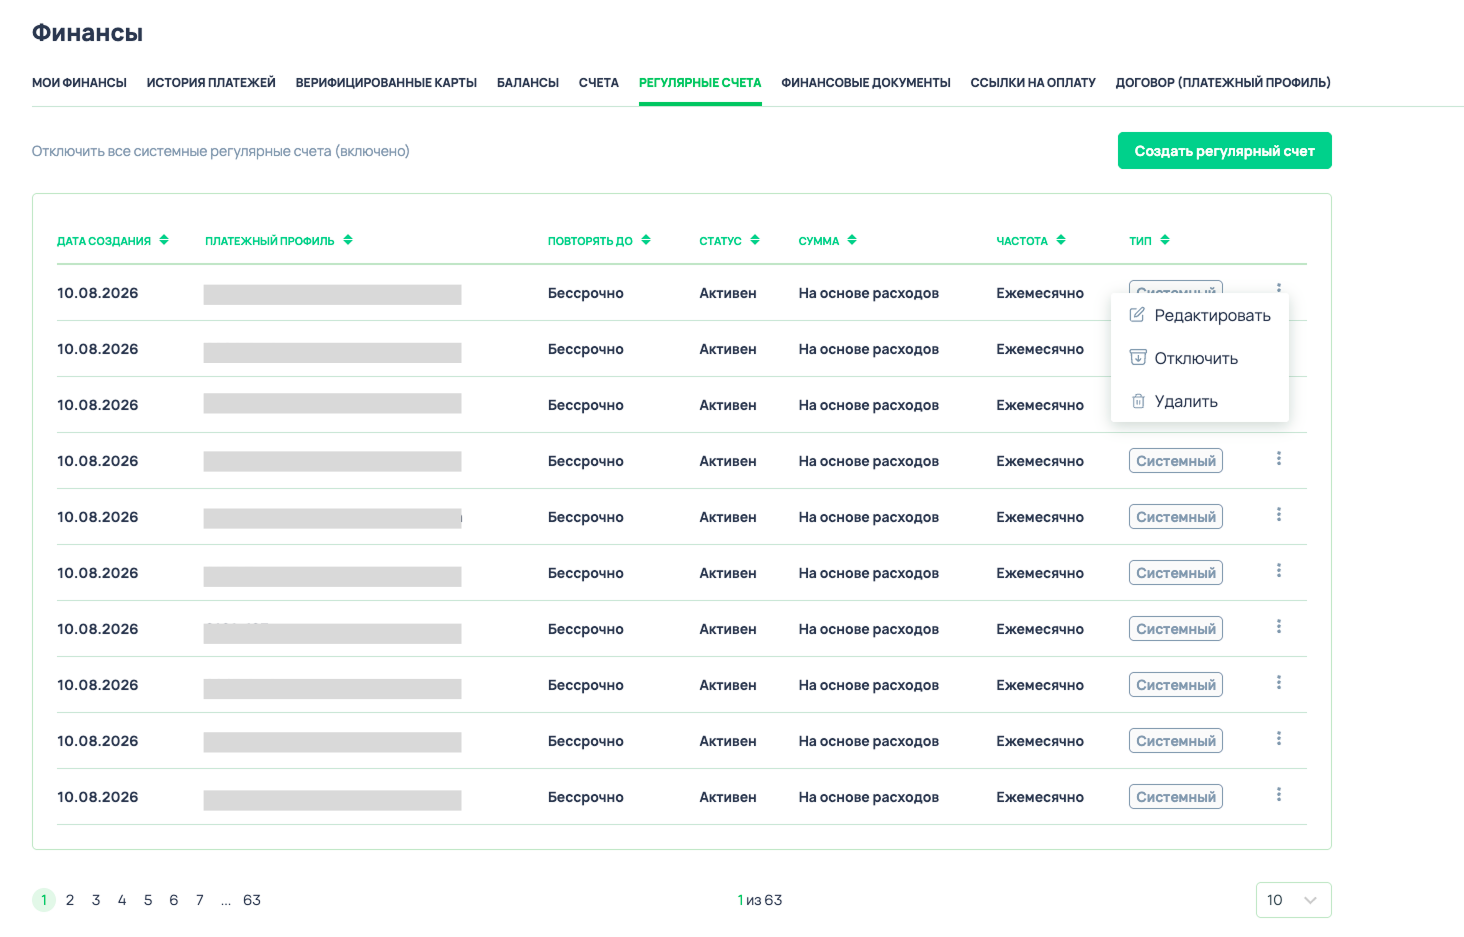Open История платежей tab
Image resolution: width=1464 pixels, height=937 pixels.
[211, 83]
